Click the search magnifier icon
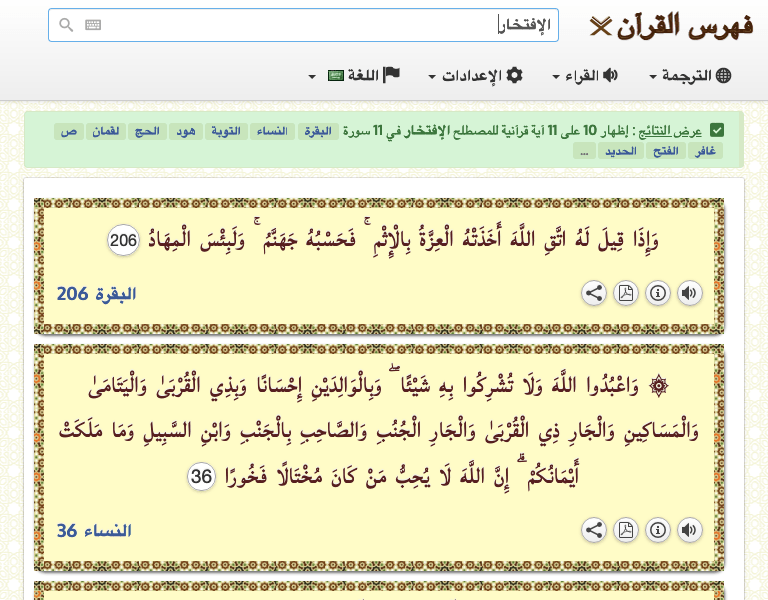 66,24
